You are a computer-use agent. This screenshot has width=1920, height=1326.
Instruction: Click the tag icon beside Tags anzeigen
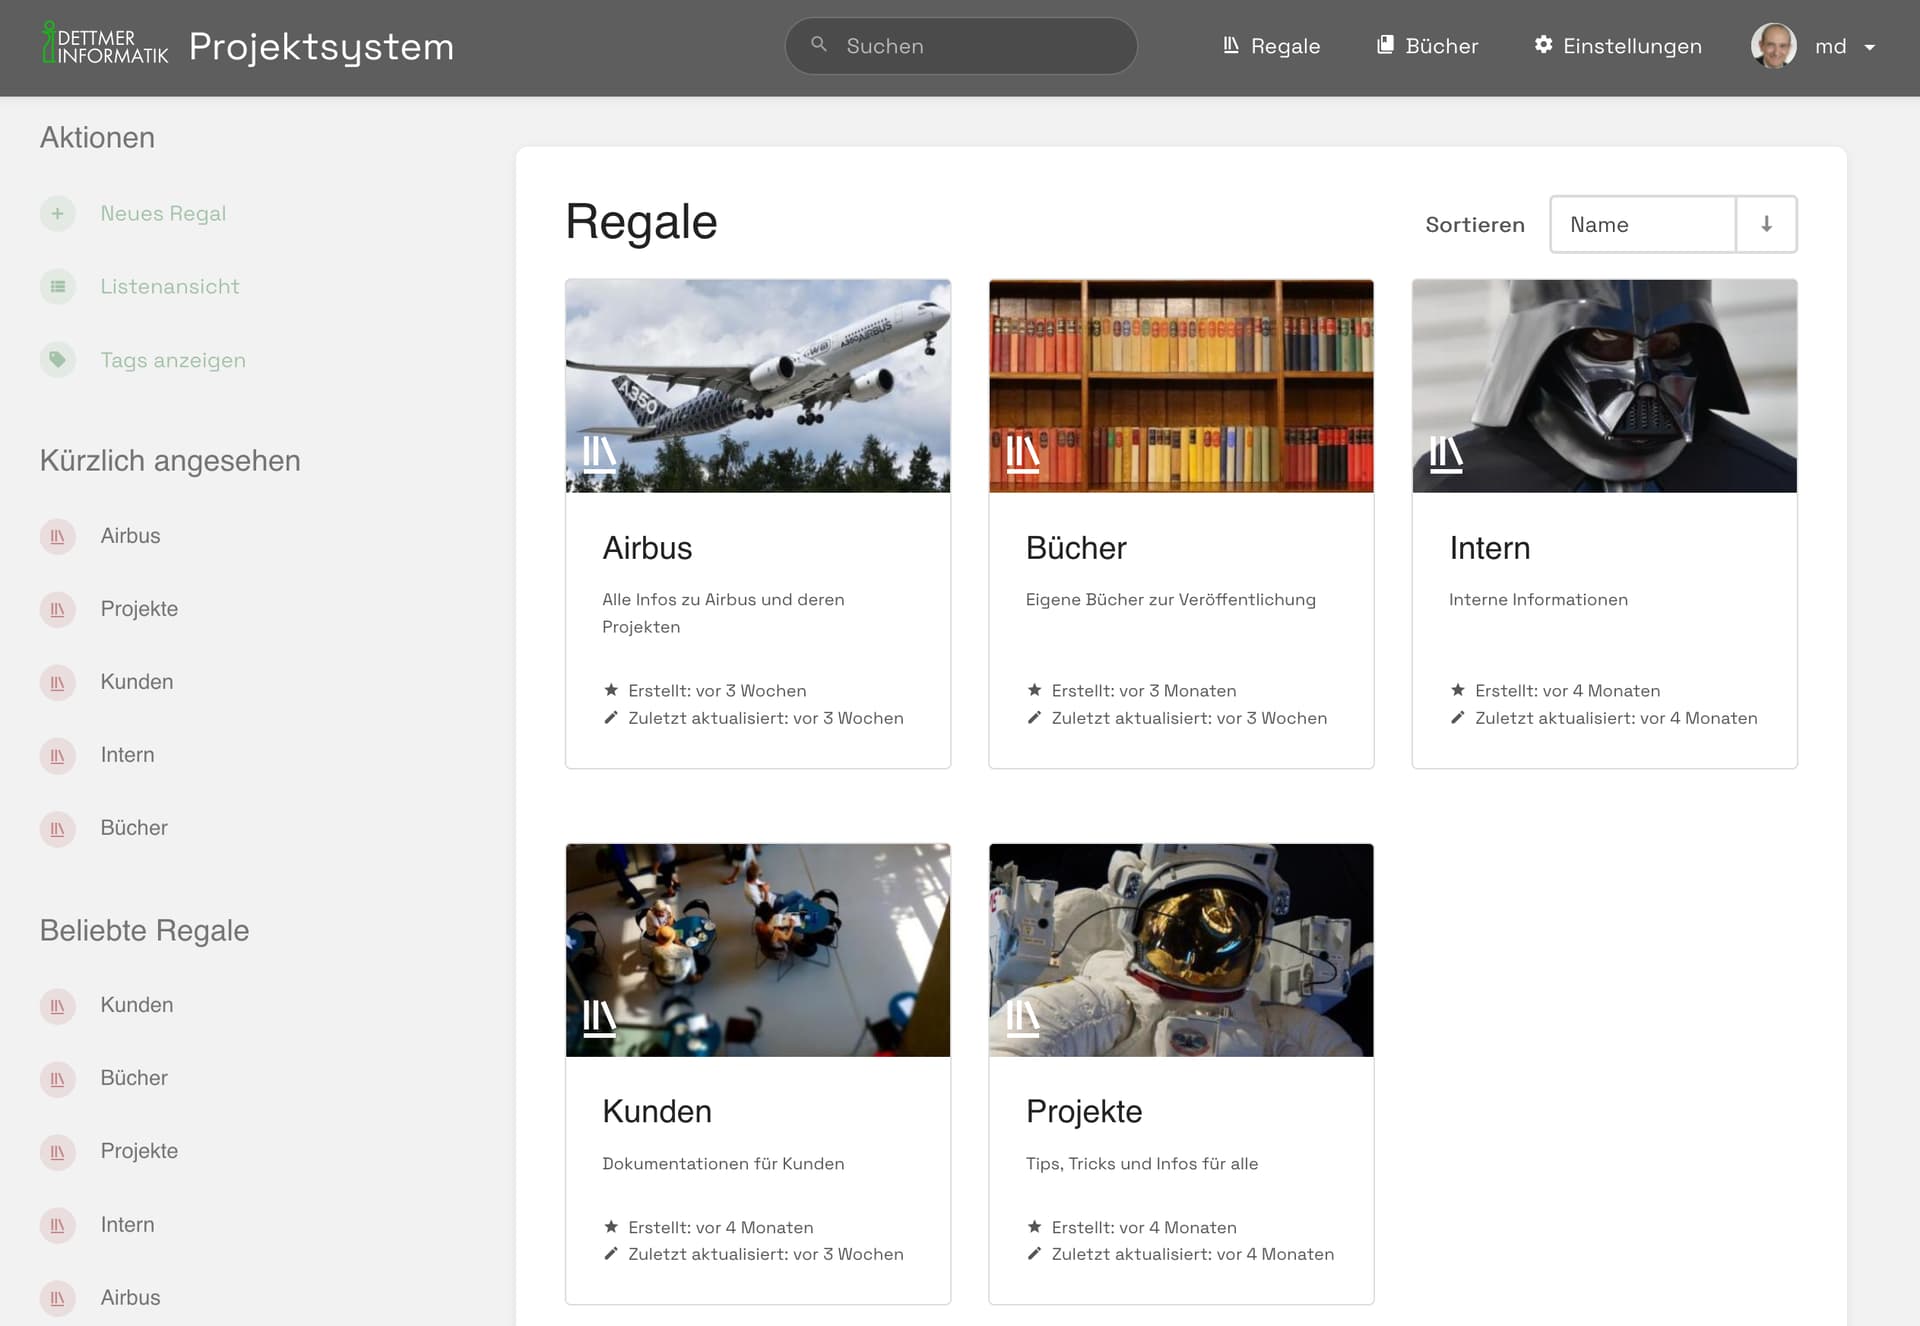[57, 359]
